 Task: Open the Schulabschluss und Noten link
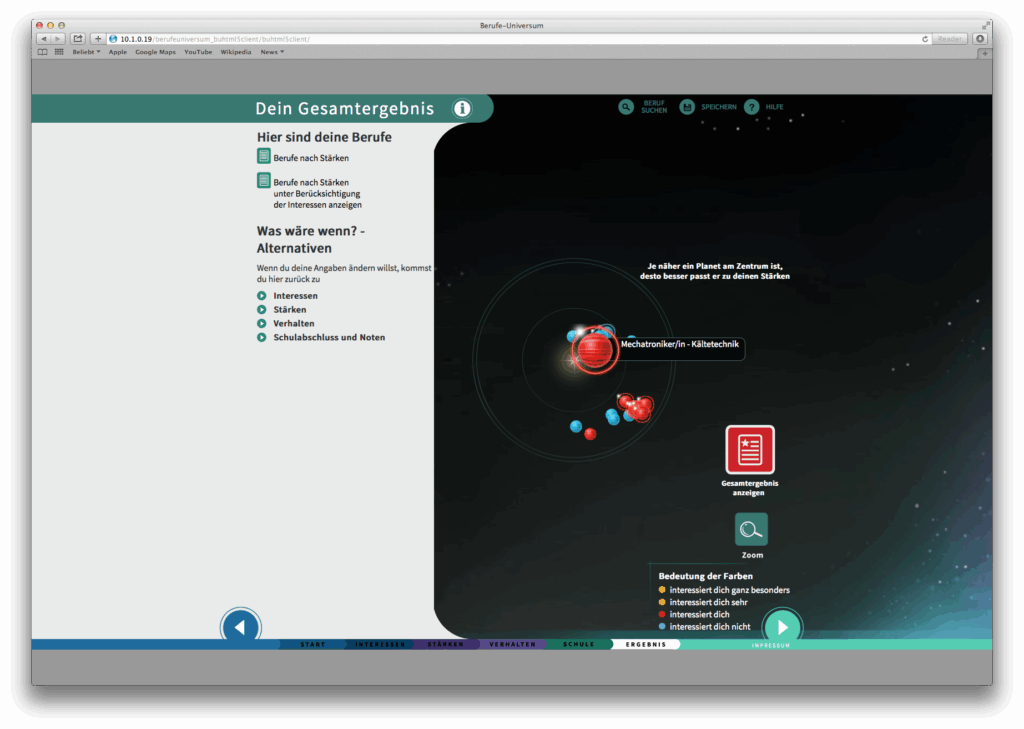click(x=328, y=338)
